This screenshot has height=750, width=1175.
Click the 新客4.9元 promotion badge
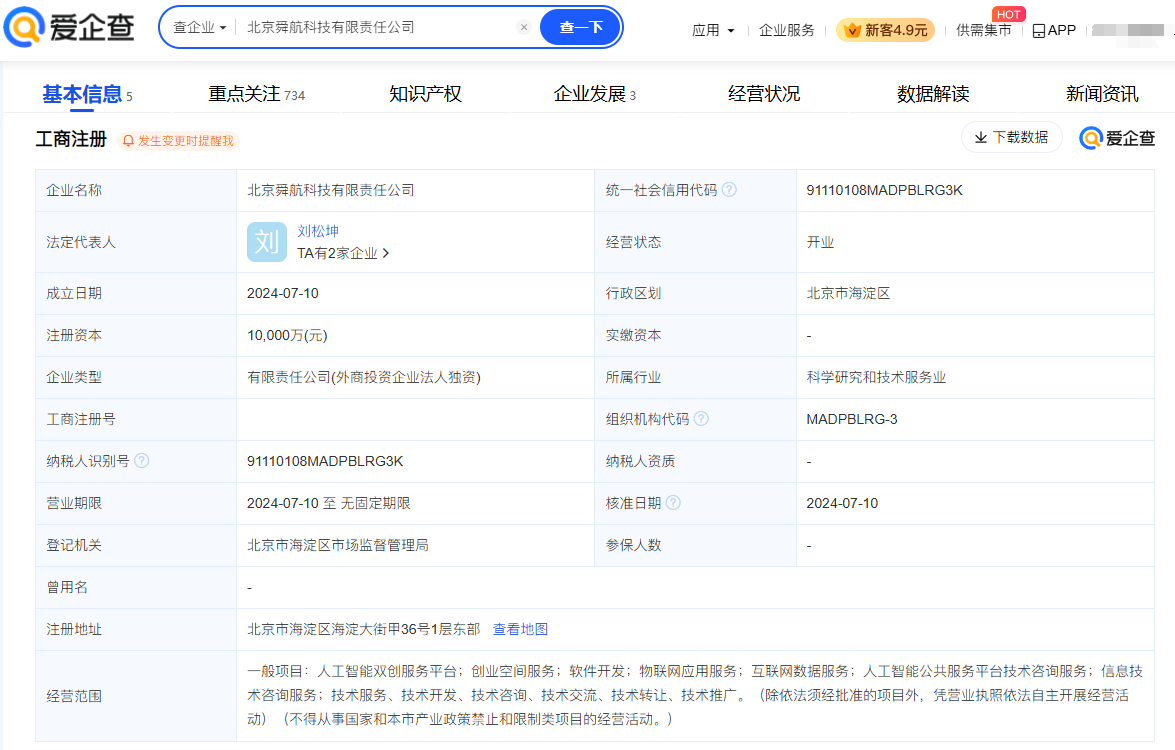tap(885, 30)
